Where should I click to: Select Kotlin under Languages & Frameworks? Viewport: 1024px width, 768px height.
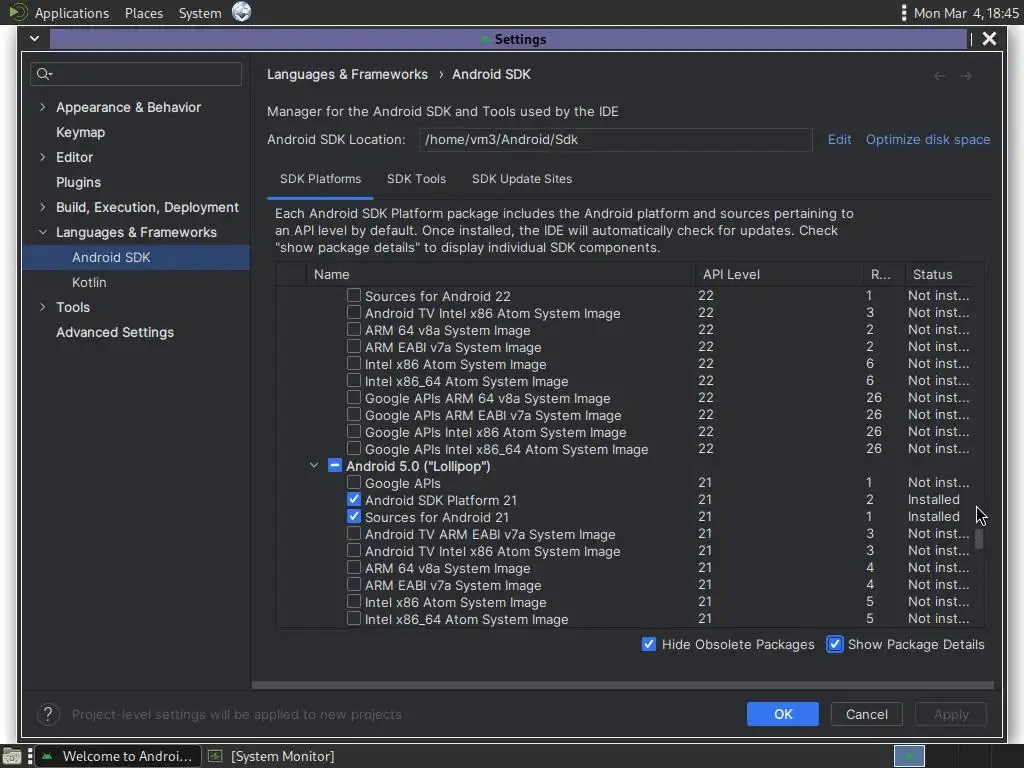pos(89,282)
